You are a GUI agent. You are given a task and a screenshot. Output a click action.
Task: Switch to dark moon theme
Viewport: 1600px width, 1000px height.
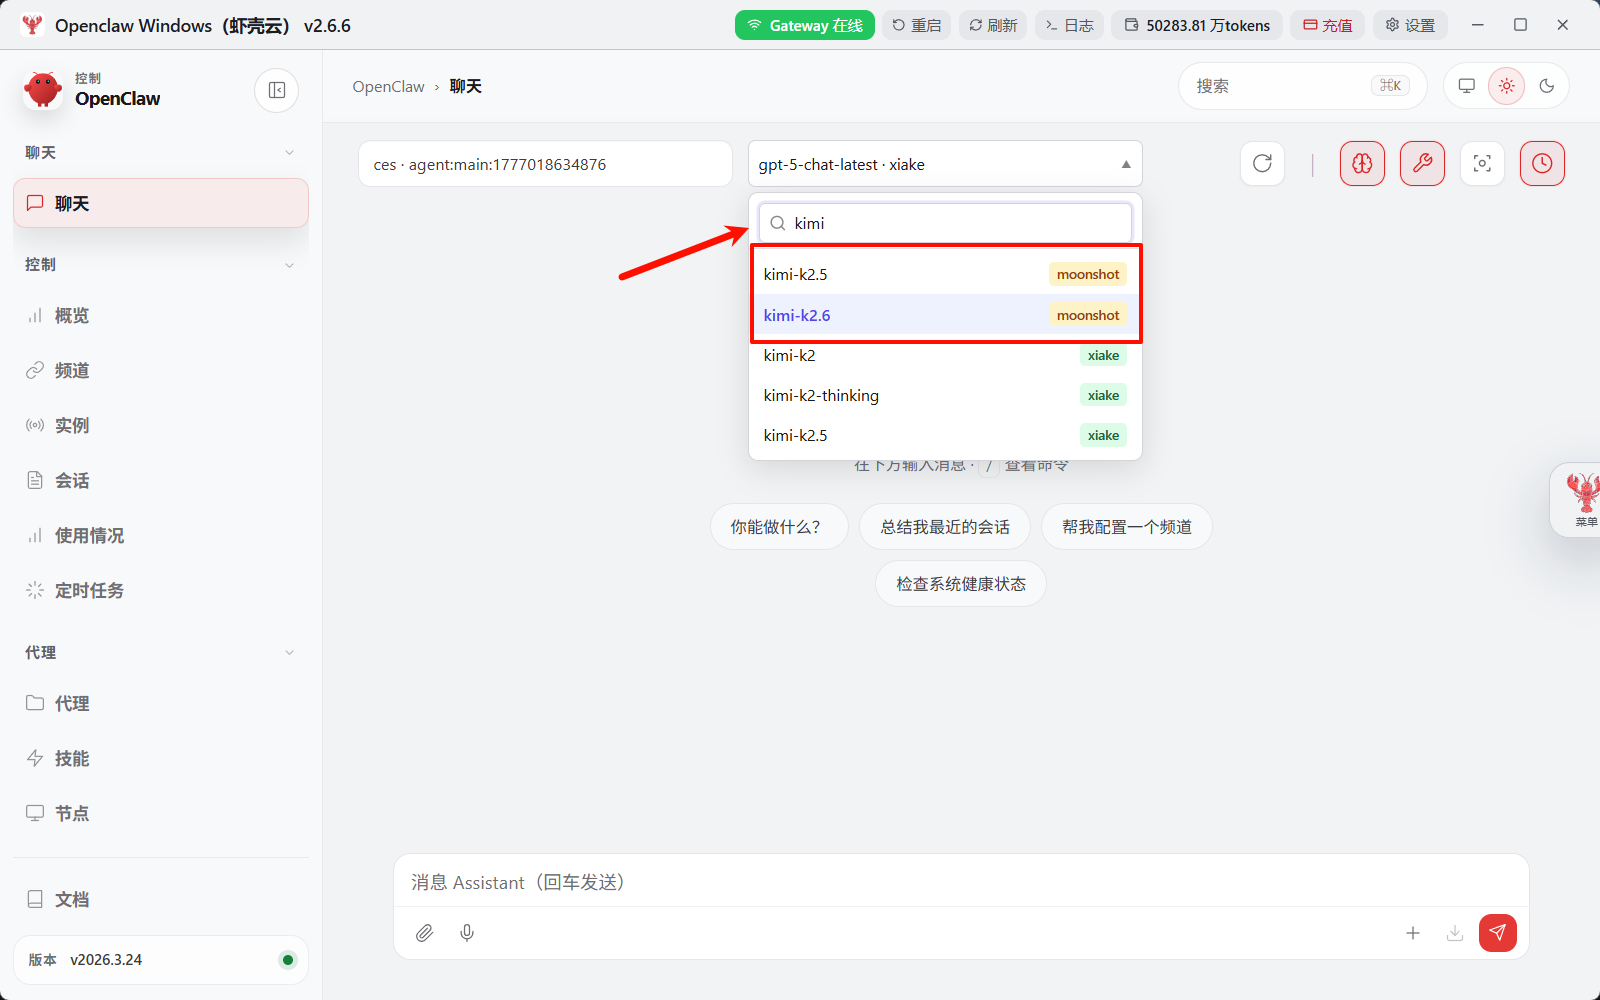pos(1547,86)
